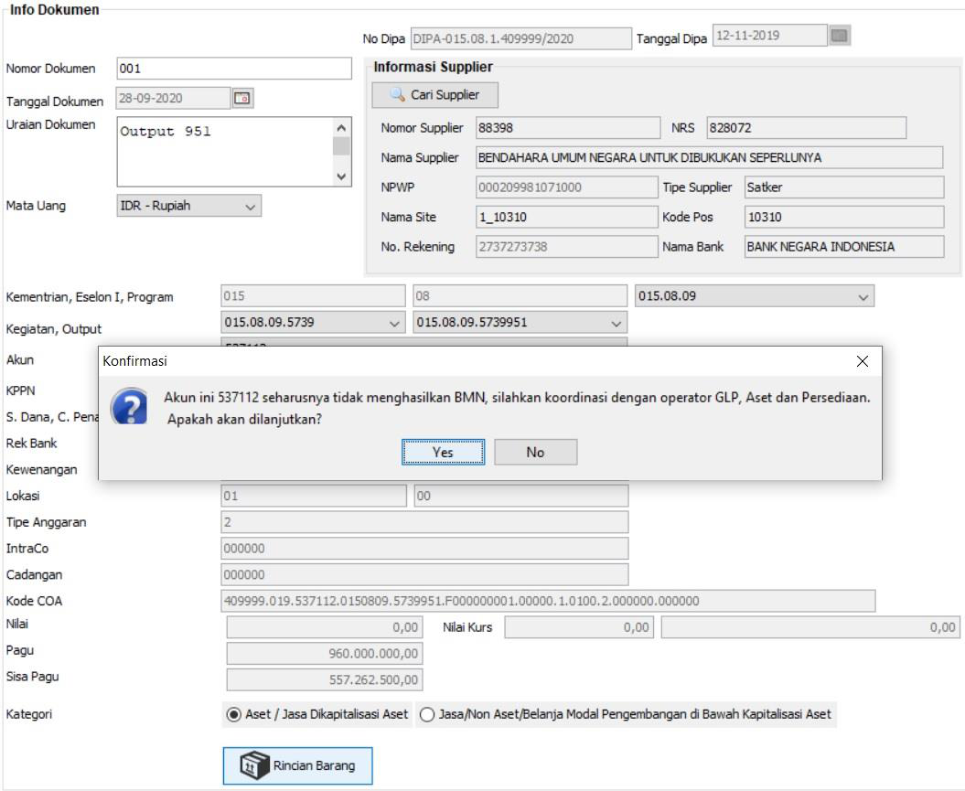The width and height of the screenshot is (965, 791).
Task: Click the Nomor Dokumen input field
Action: pos(234,69)
